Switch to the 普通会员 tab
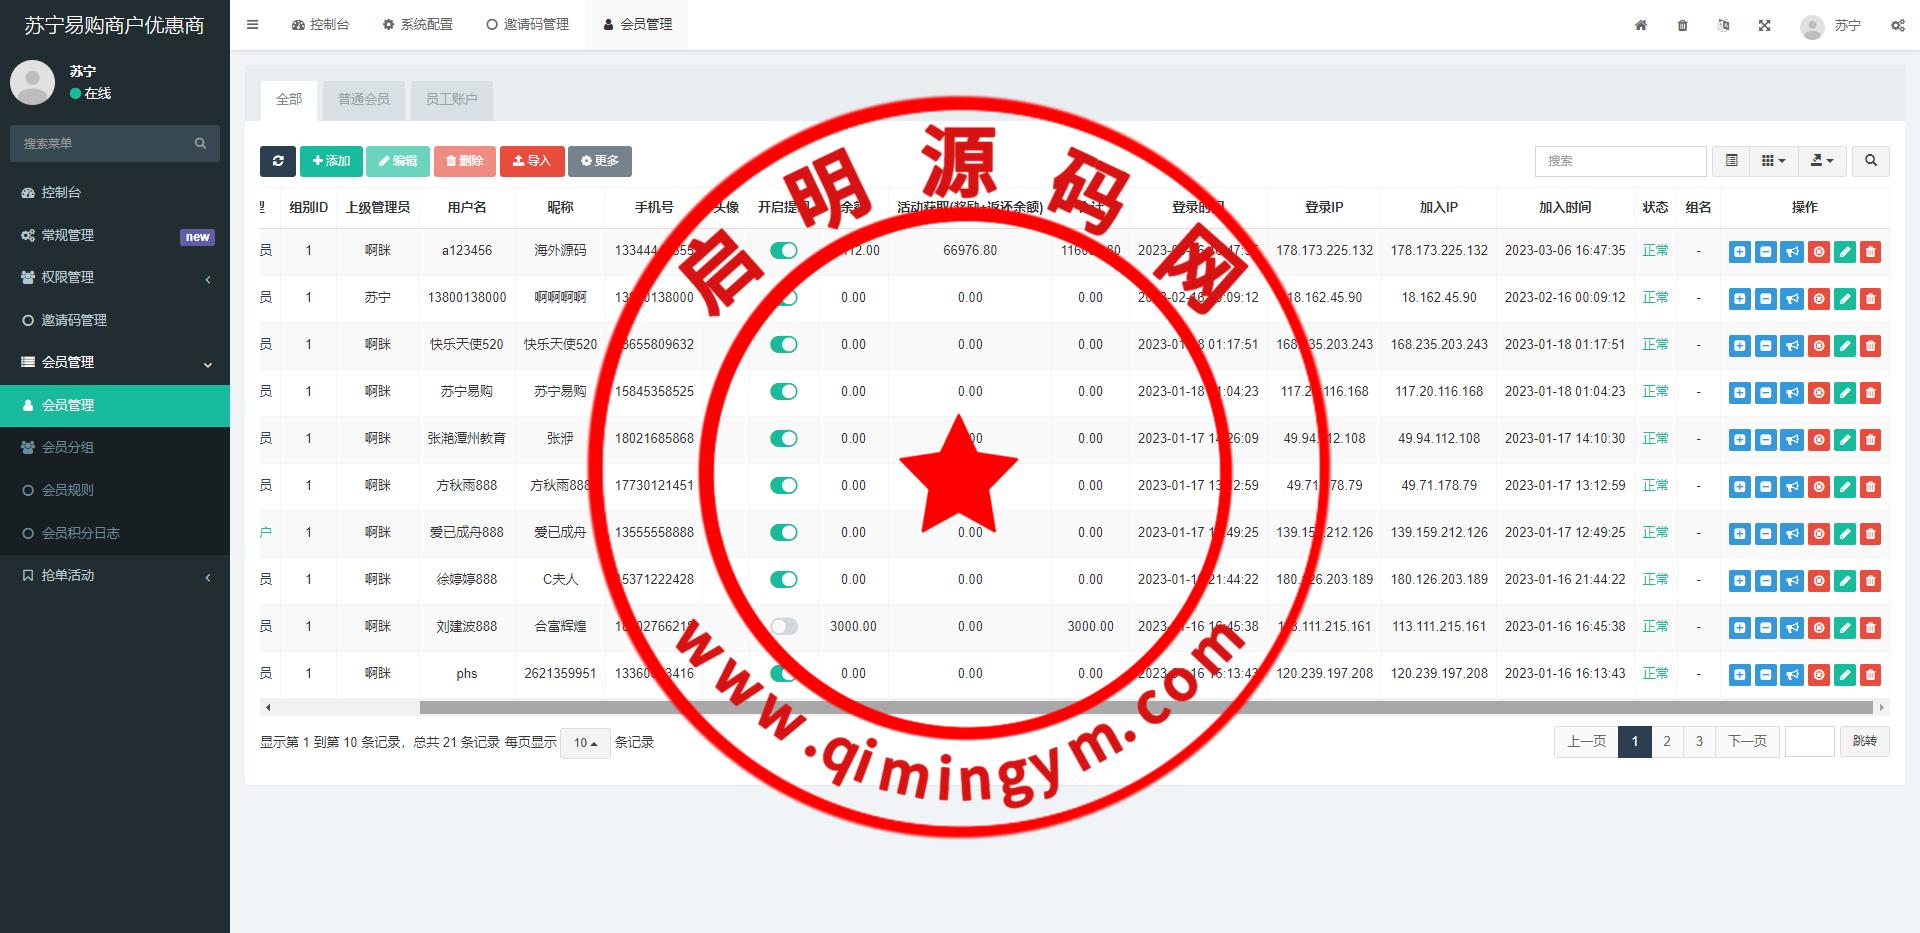This screenshot has width=1920, height=933. pyautogui.click(x=364, y=100)
